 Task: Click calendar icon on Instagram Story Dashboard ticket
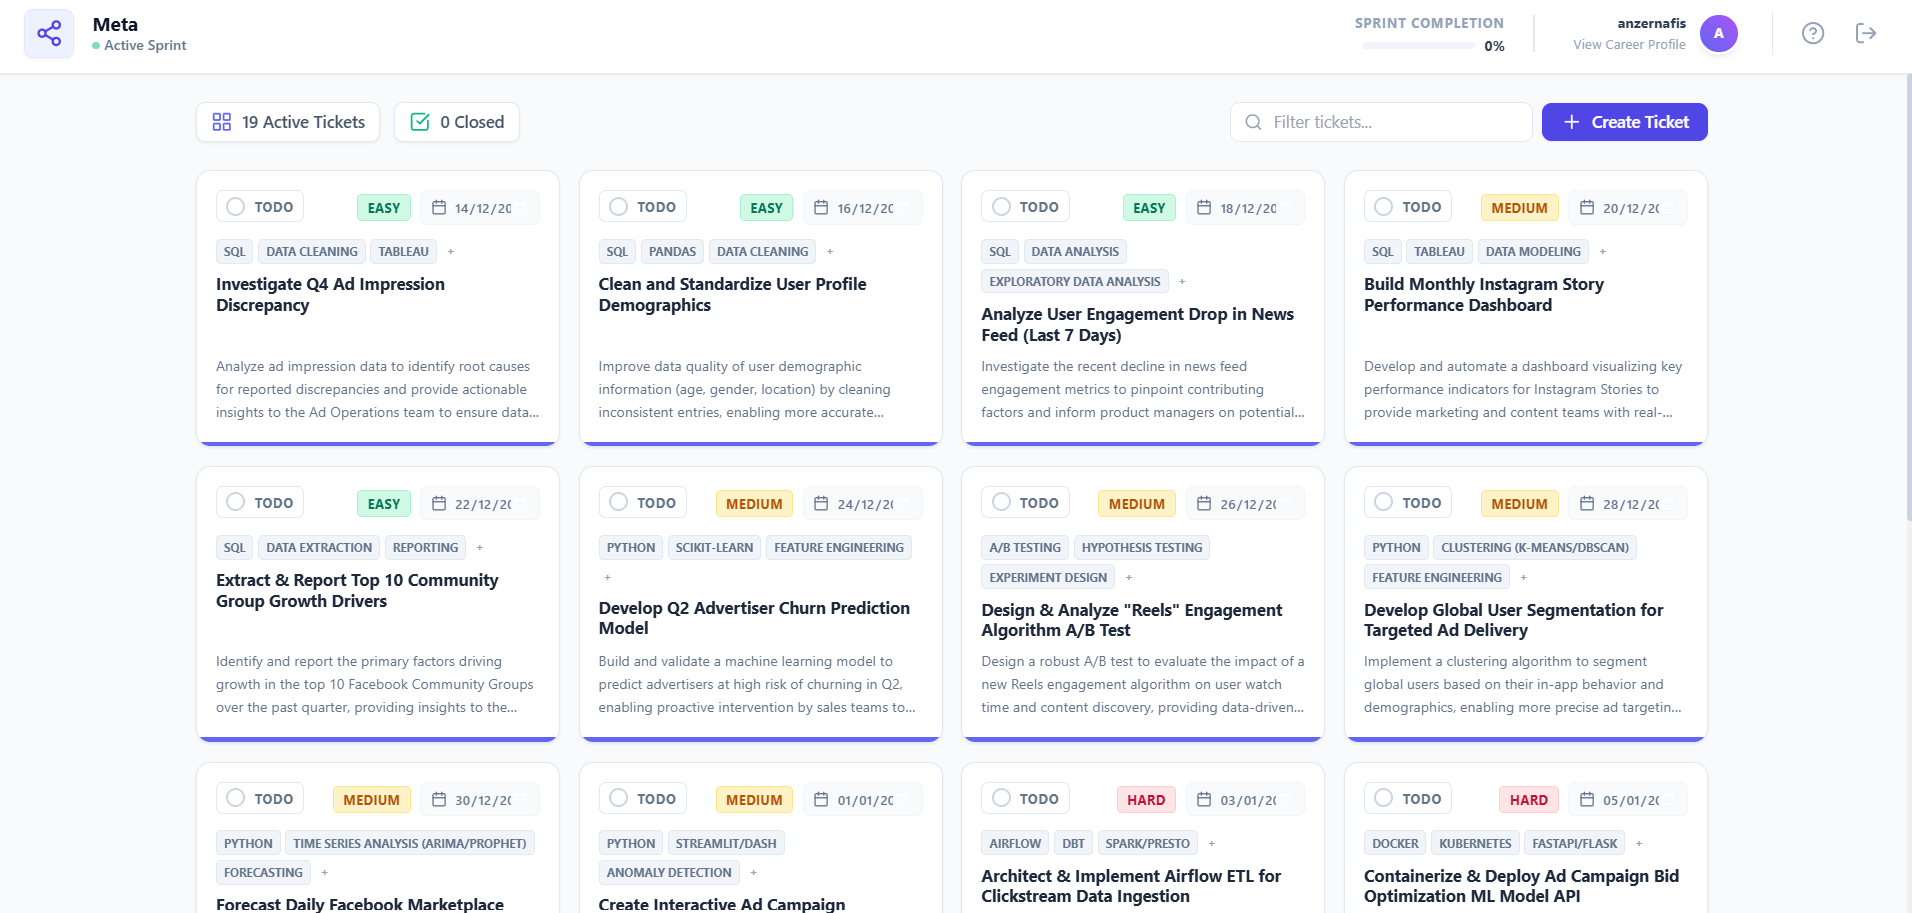[x=1587, y=208]
